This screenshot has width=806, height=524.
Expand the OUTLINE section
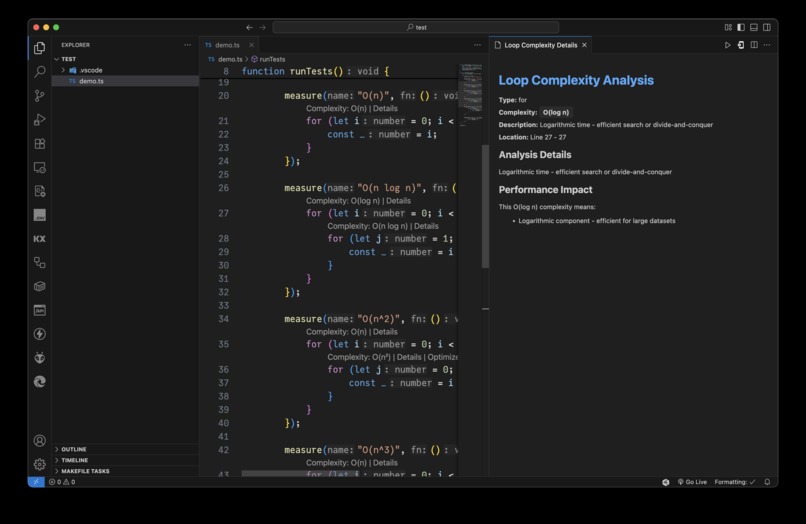(125, 449)
